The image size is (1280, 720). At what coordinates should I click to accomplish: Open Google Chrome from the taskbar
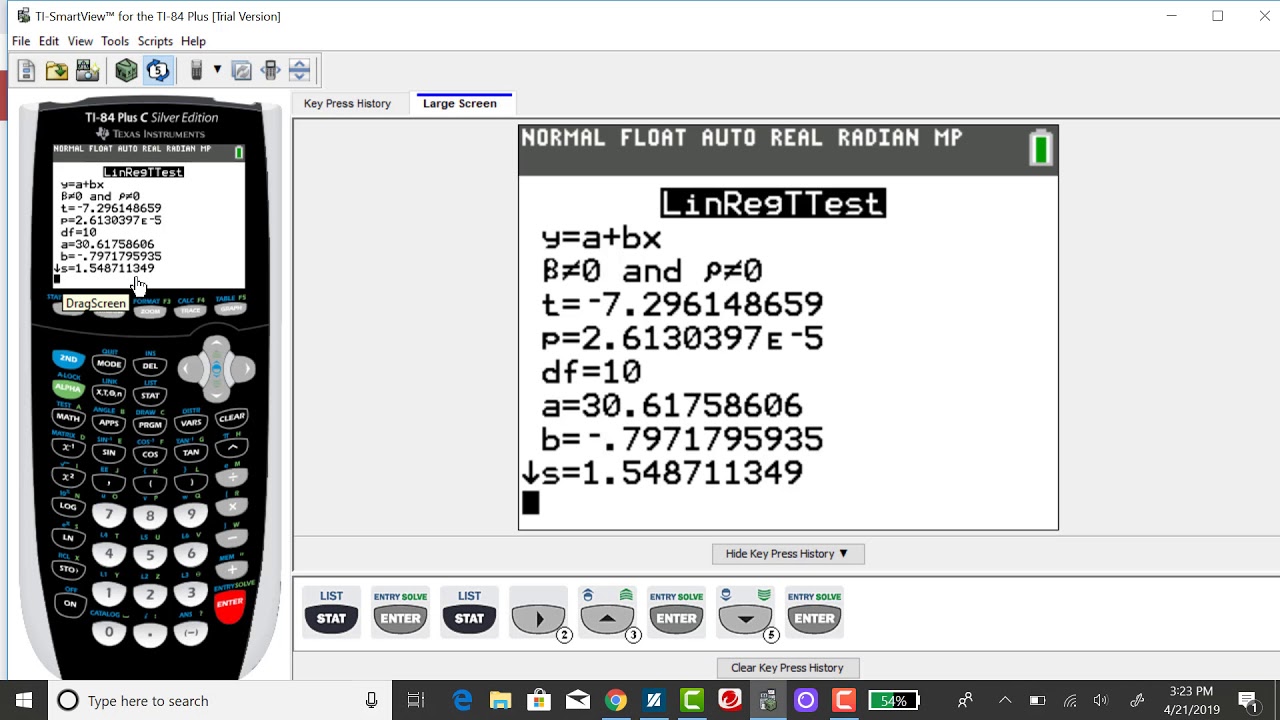click(616, 700)
